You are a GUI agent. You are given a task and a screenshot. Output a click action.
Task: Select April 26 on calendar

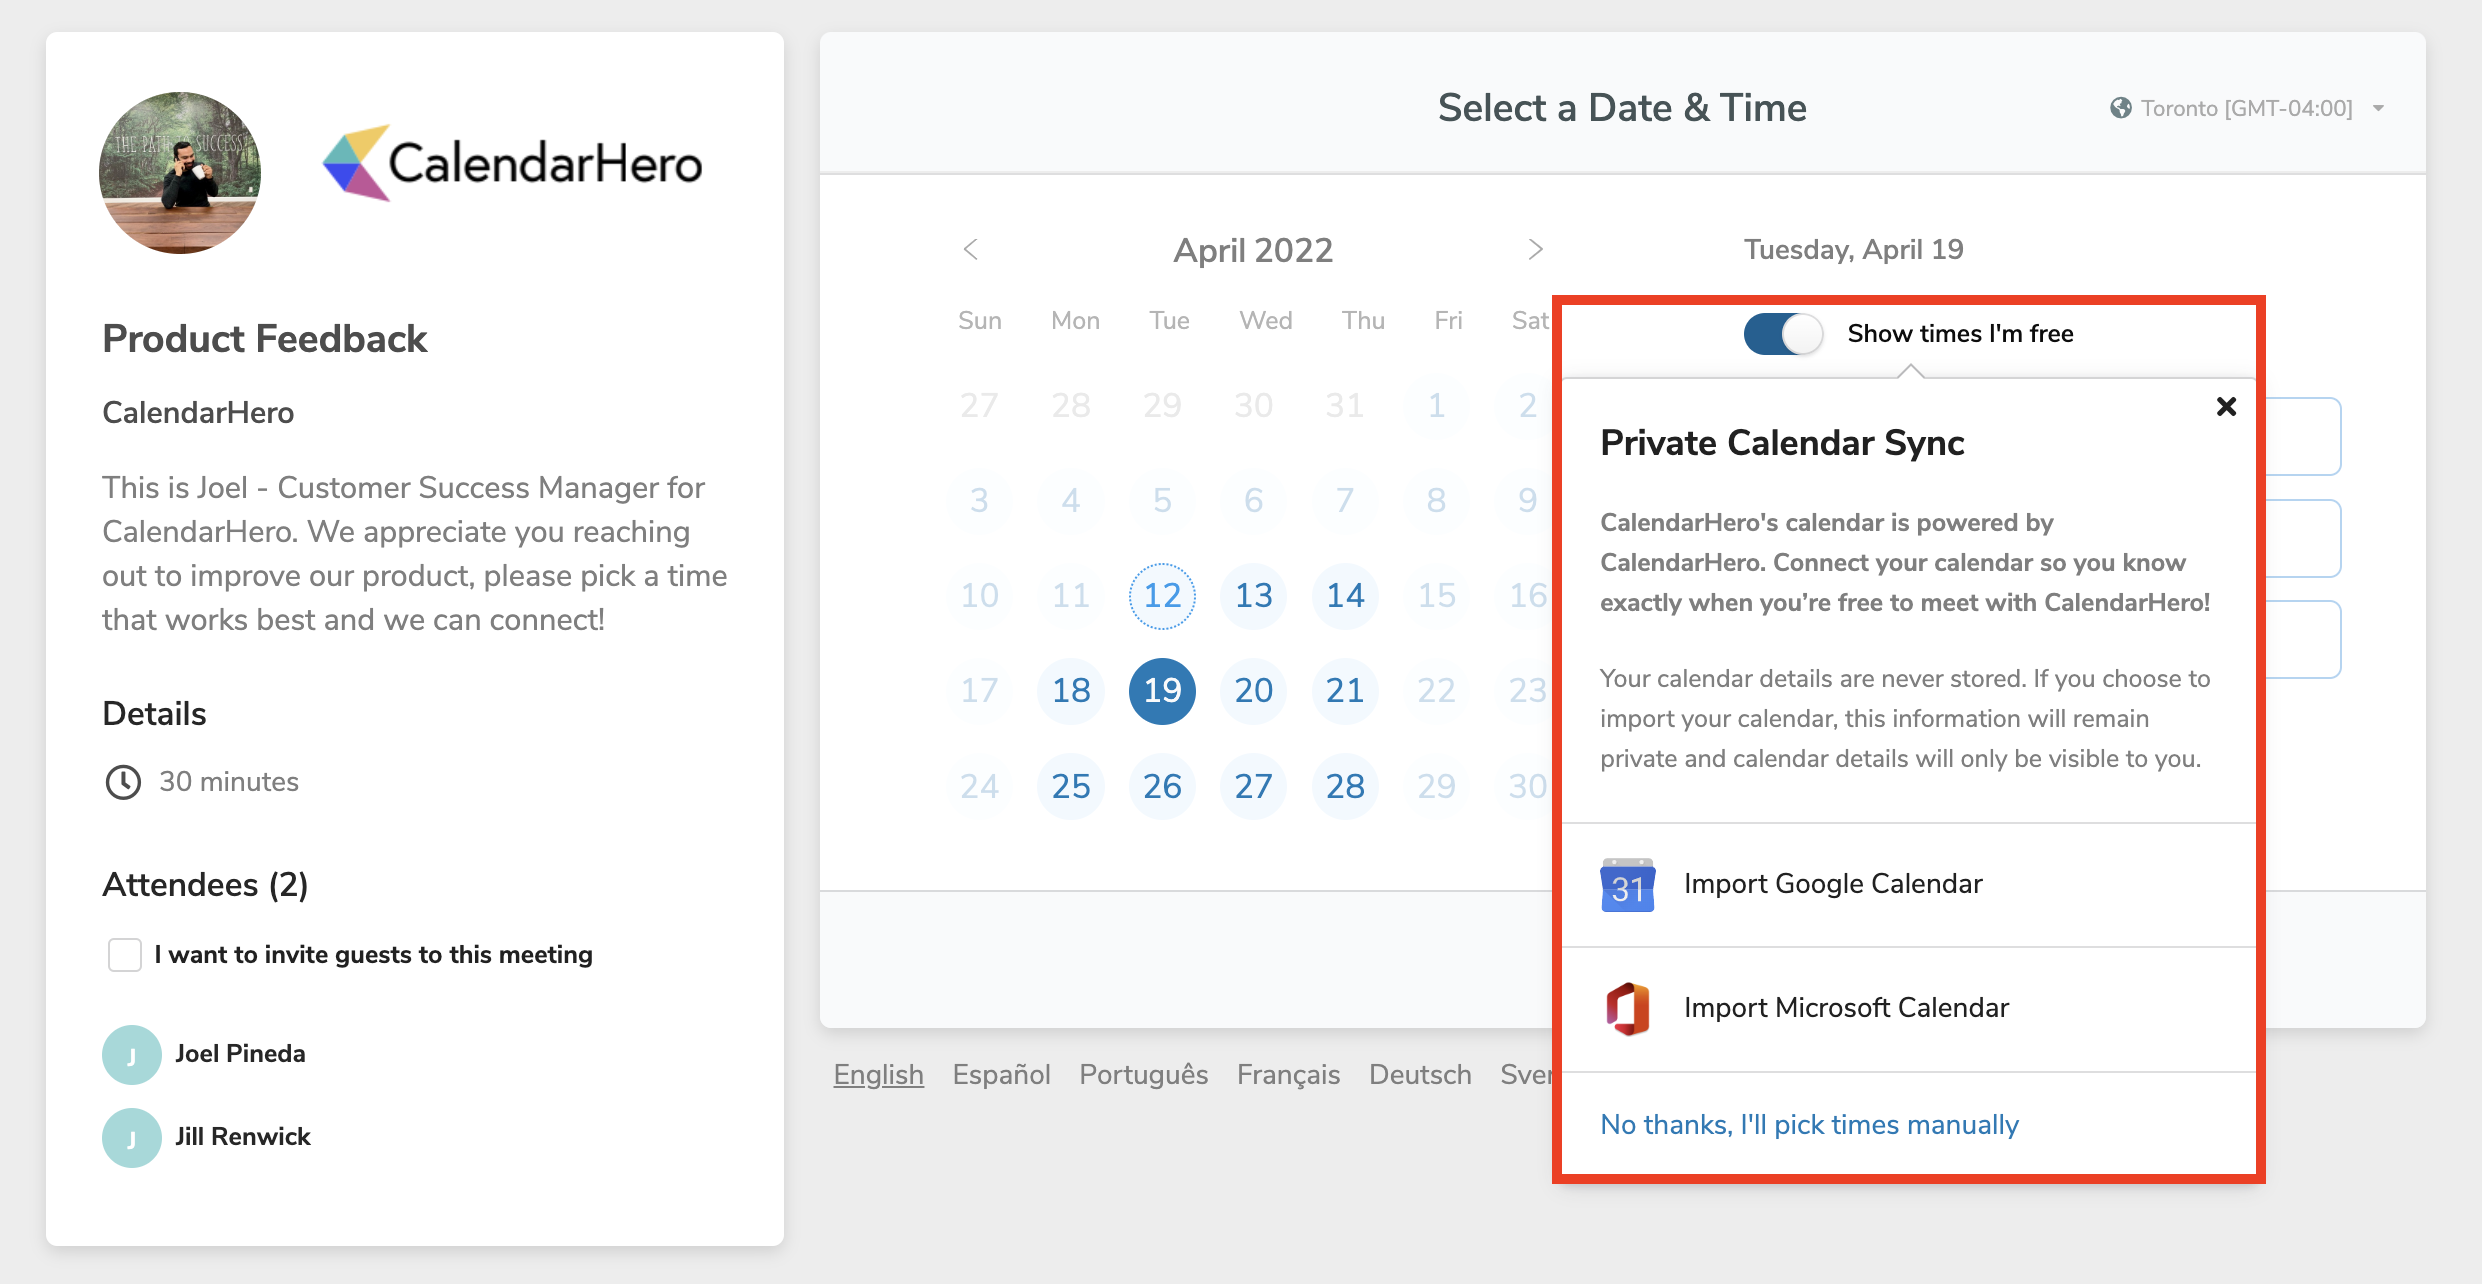point(1162,787)
